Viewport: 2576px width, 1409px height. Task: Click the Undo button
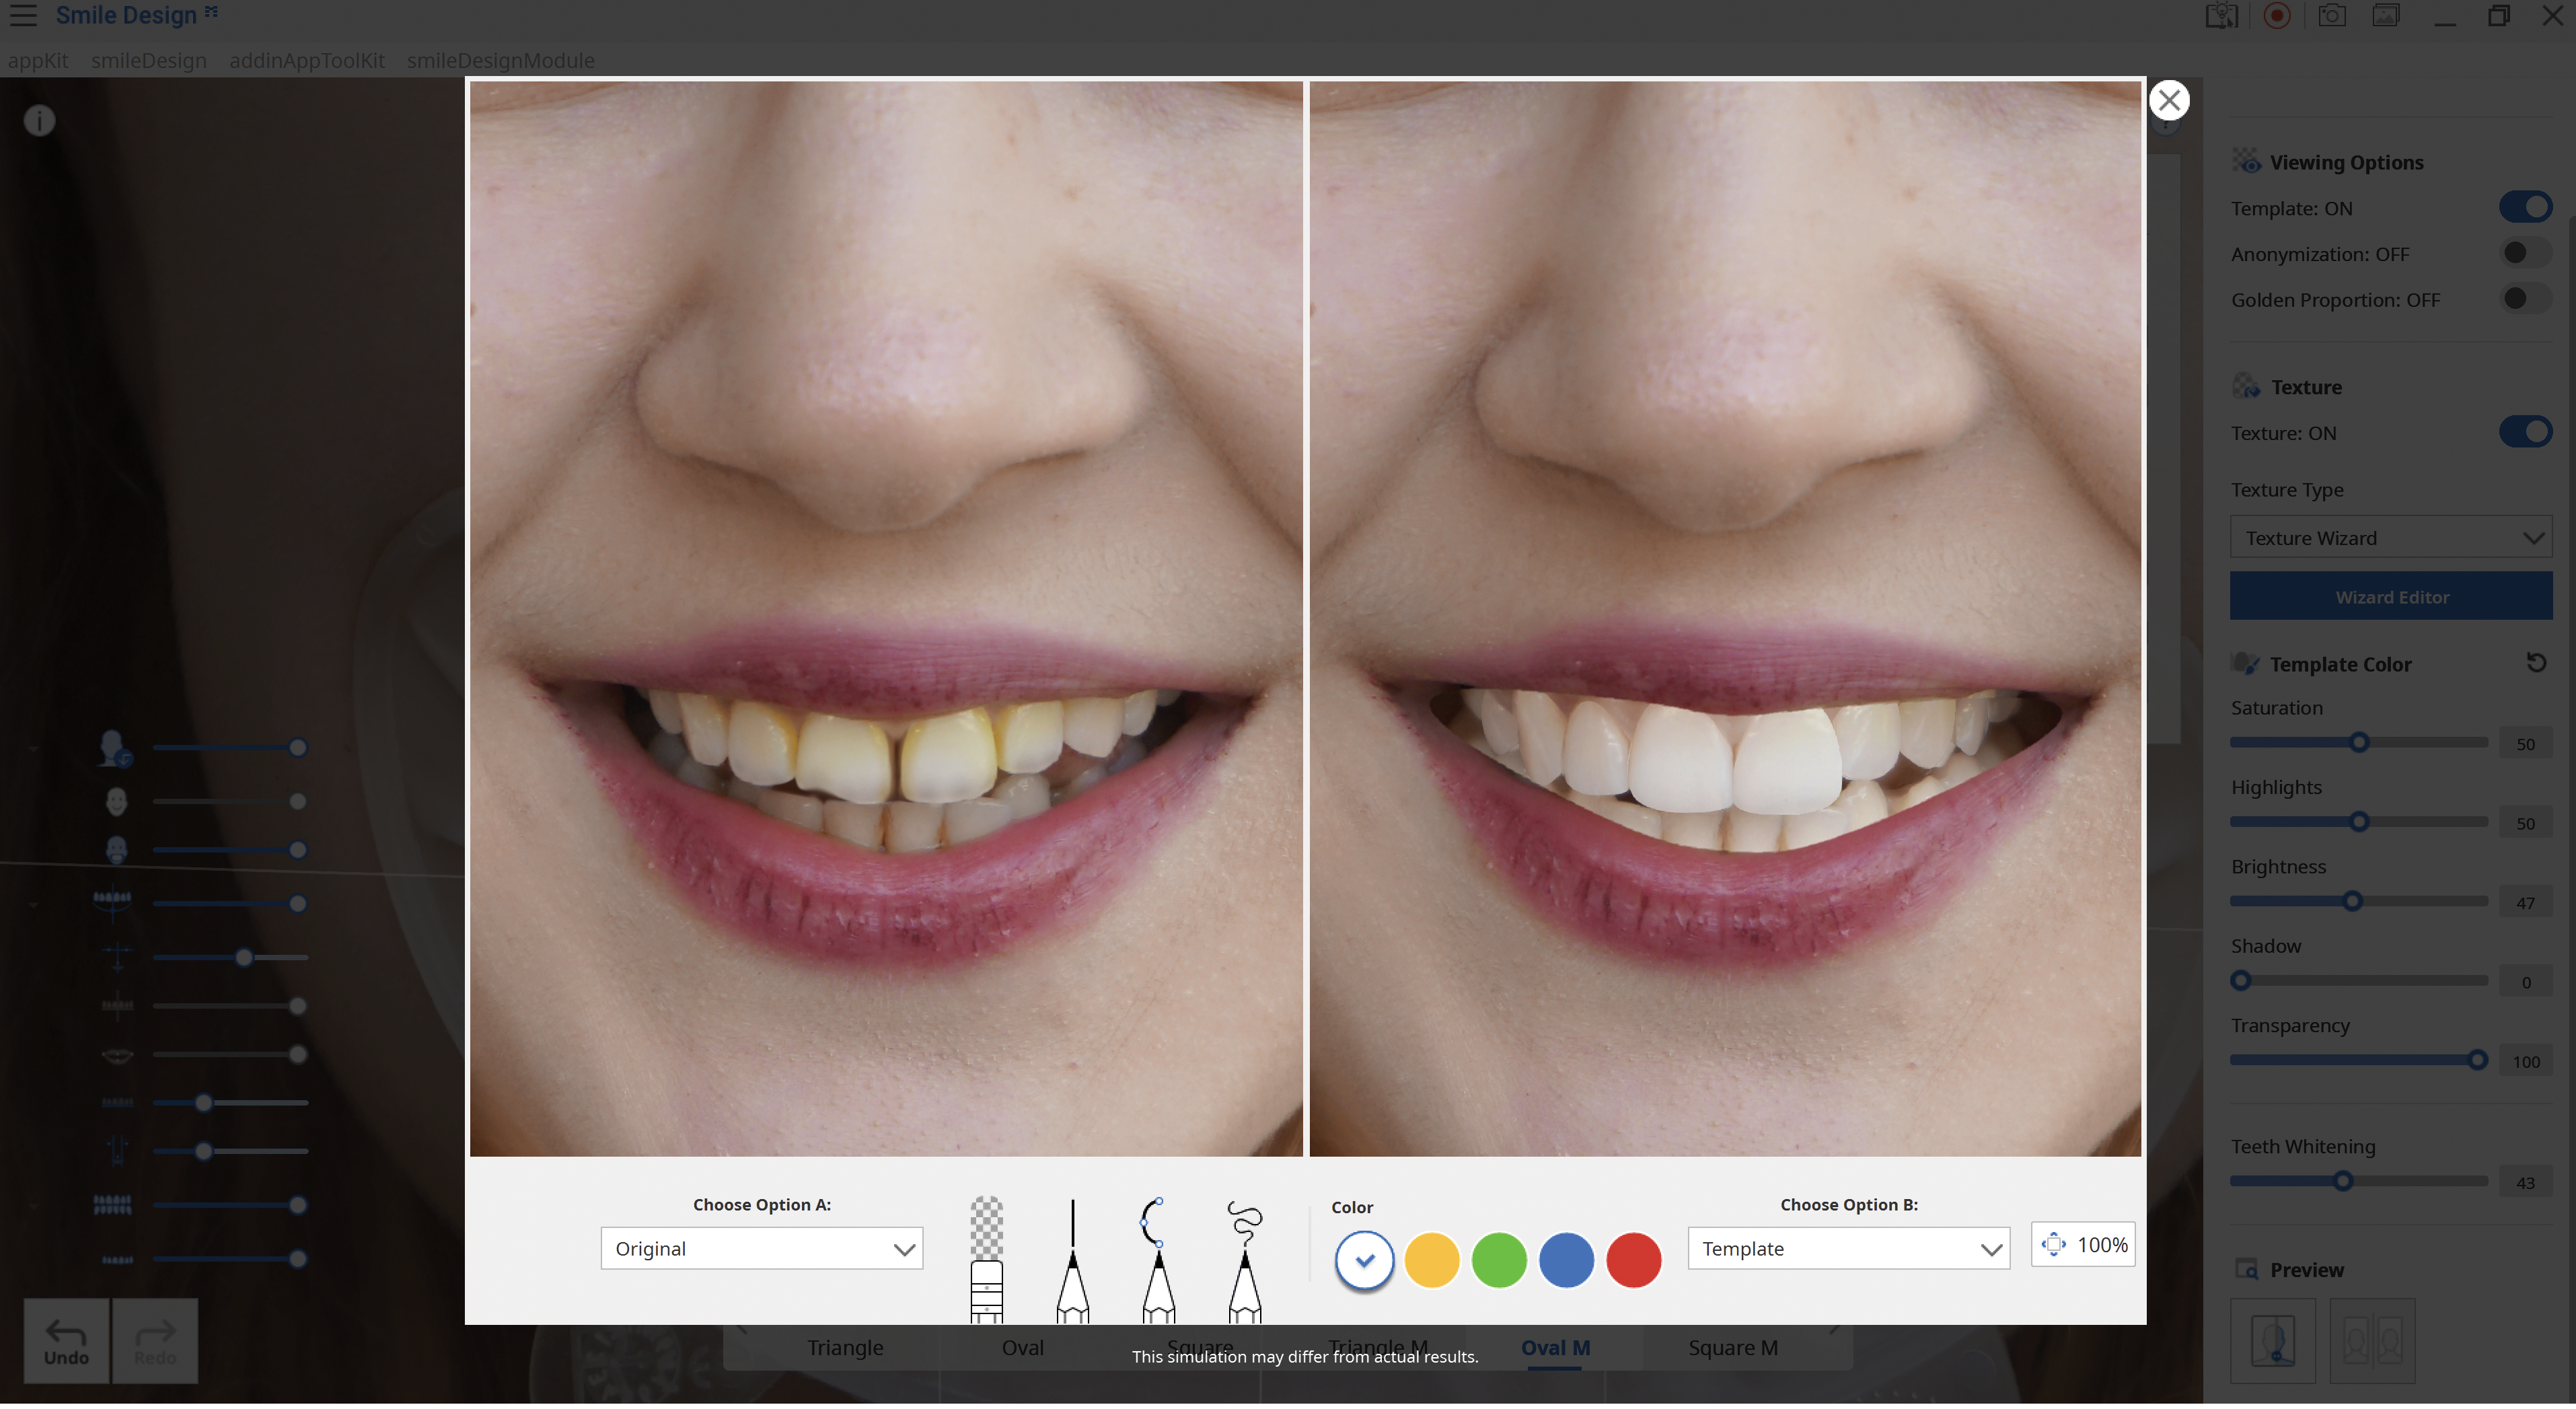coord(66,1340)
